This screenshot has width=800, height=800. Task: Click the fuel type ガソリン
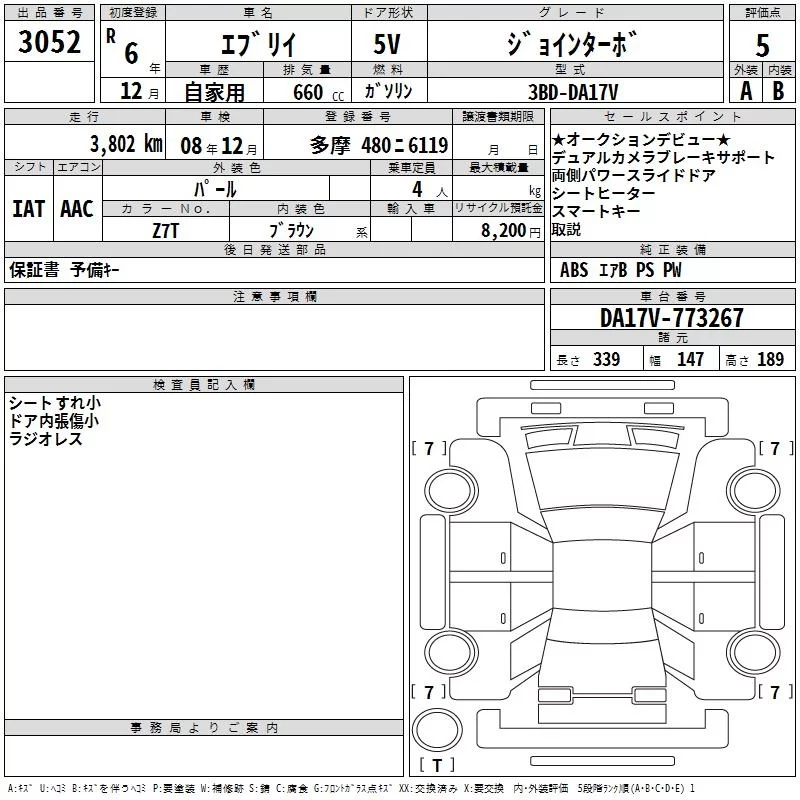[x=388, y=91]
